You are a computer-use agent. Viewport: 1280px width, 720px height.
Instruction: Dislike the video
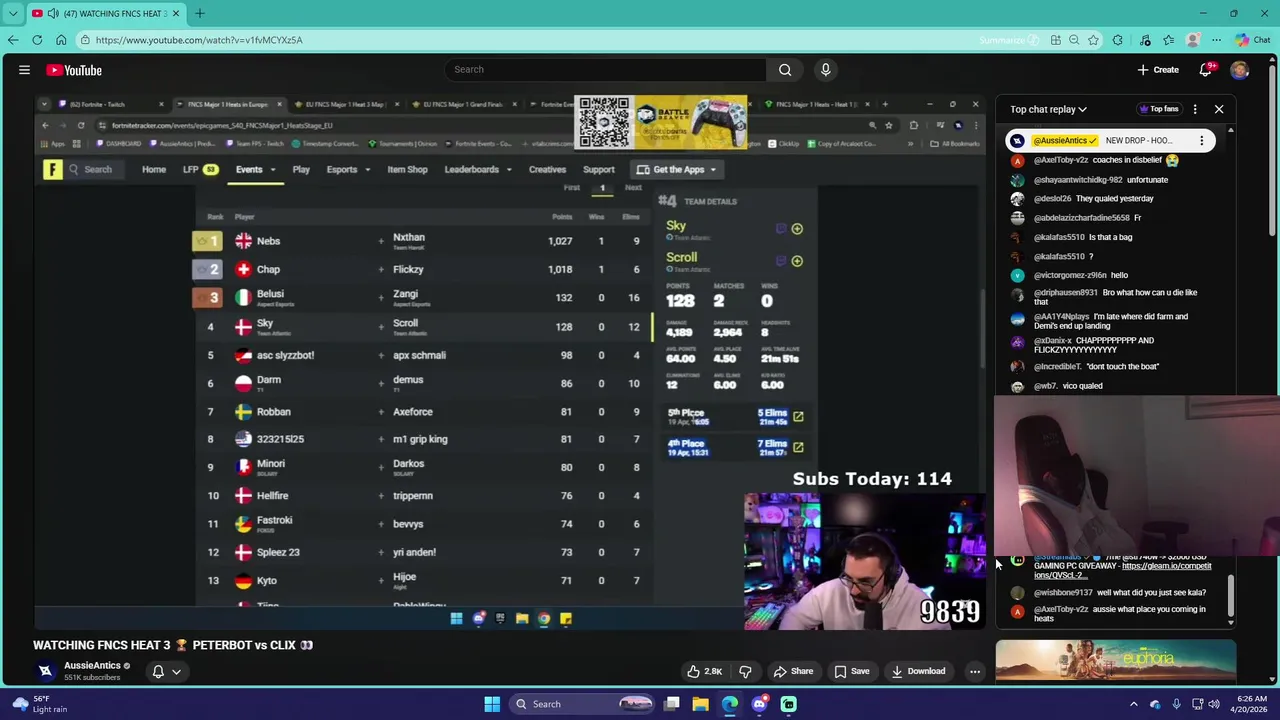745,671
